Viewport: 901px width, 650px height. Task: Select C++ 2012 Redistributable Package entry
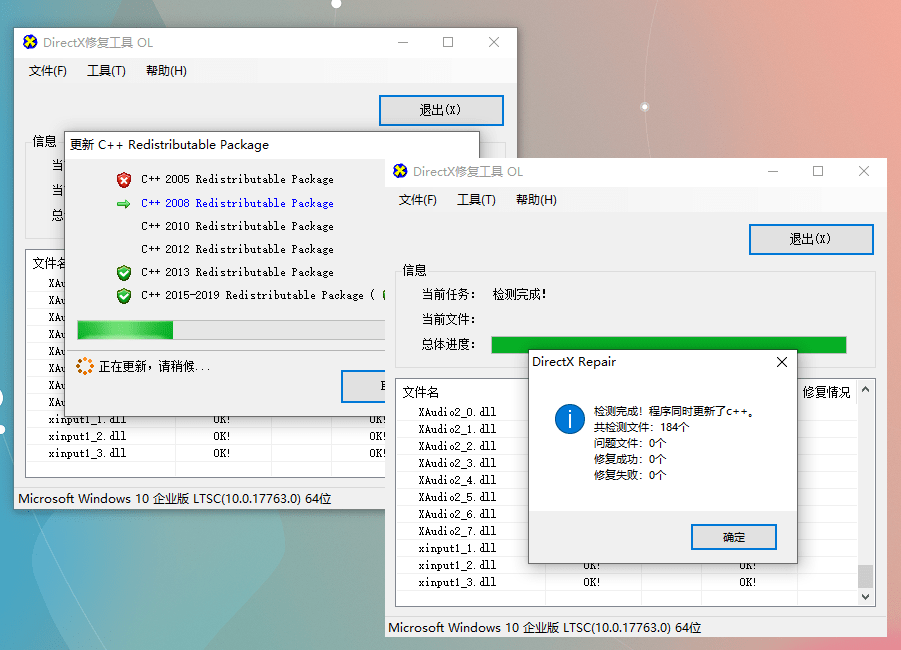coord(237,249)
